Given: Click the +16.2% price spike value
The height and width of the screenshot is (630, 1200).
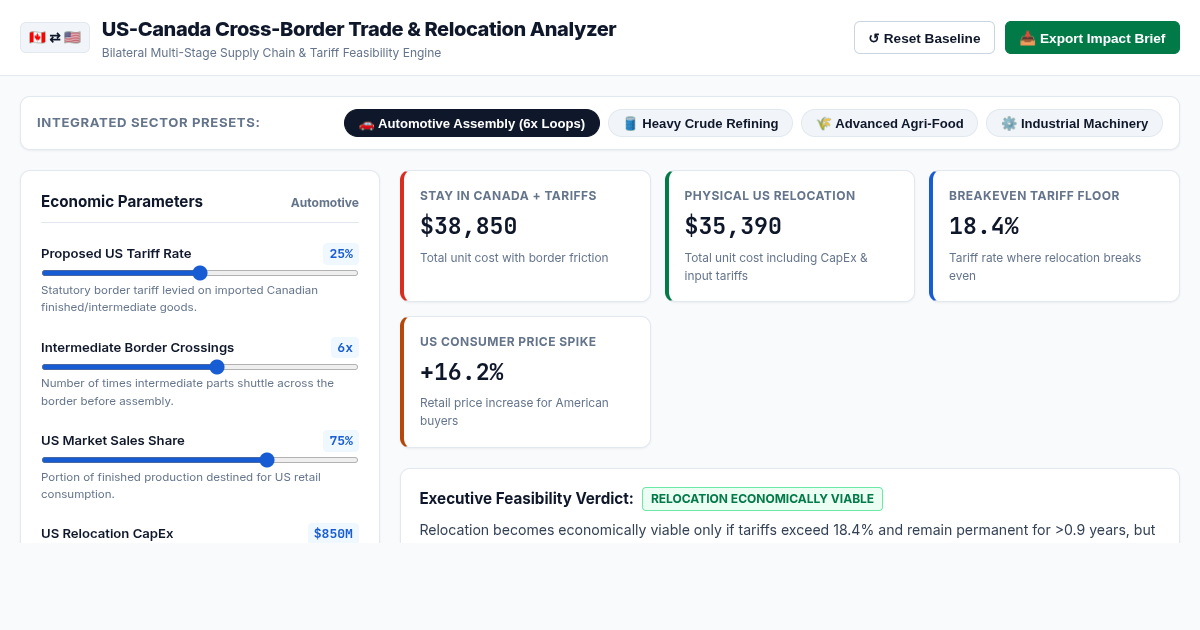Looking at the screenshot, I should coord(462,372).
